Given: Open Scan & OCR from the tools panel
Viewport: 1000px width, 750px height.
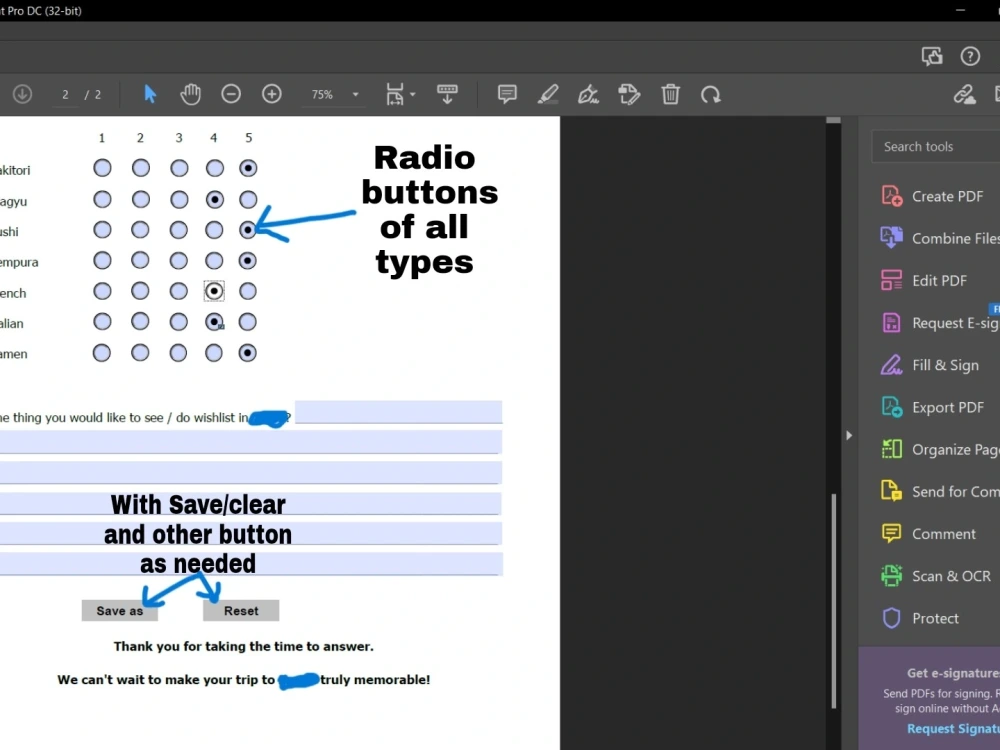Looking at the screenshot, I should [x=940, y=576].
